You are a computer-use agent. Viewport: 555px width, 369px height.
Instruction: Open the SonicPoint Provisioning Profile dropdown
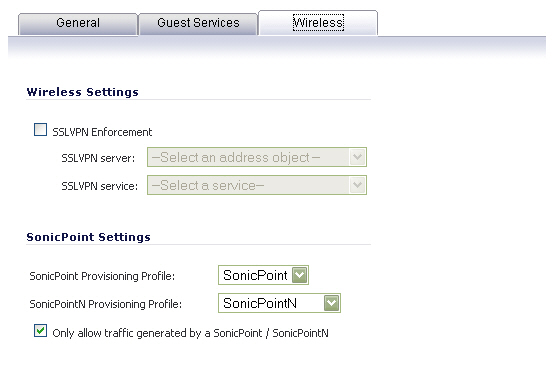coord(263,275)
